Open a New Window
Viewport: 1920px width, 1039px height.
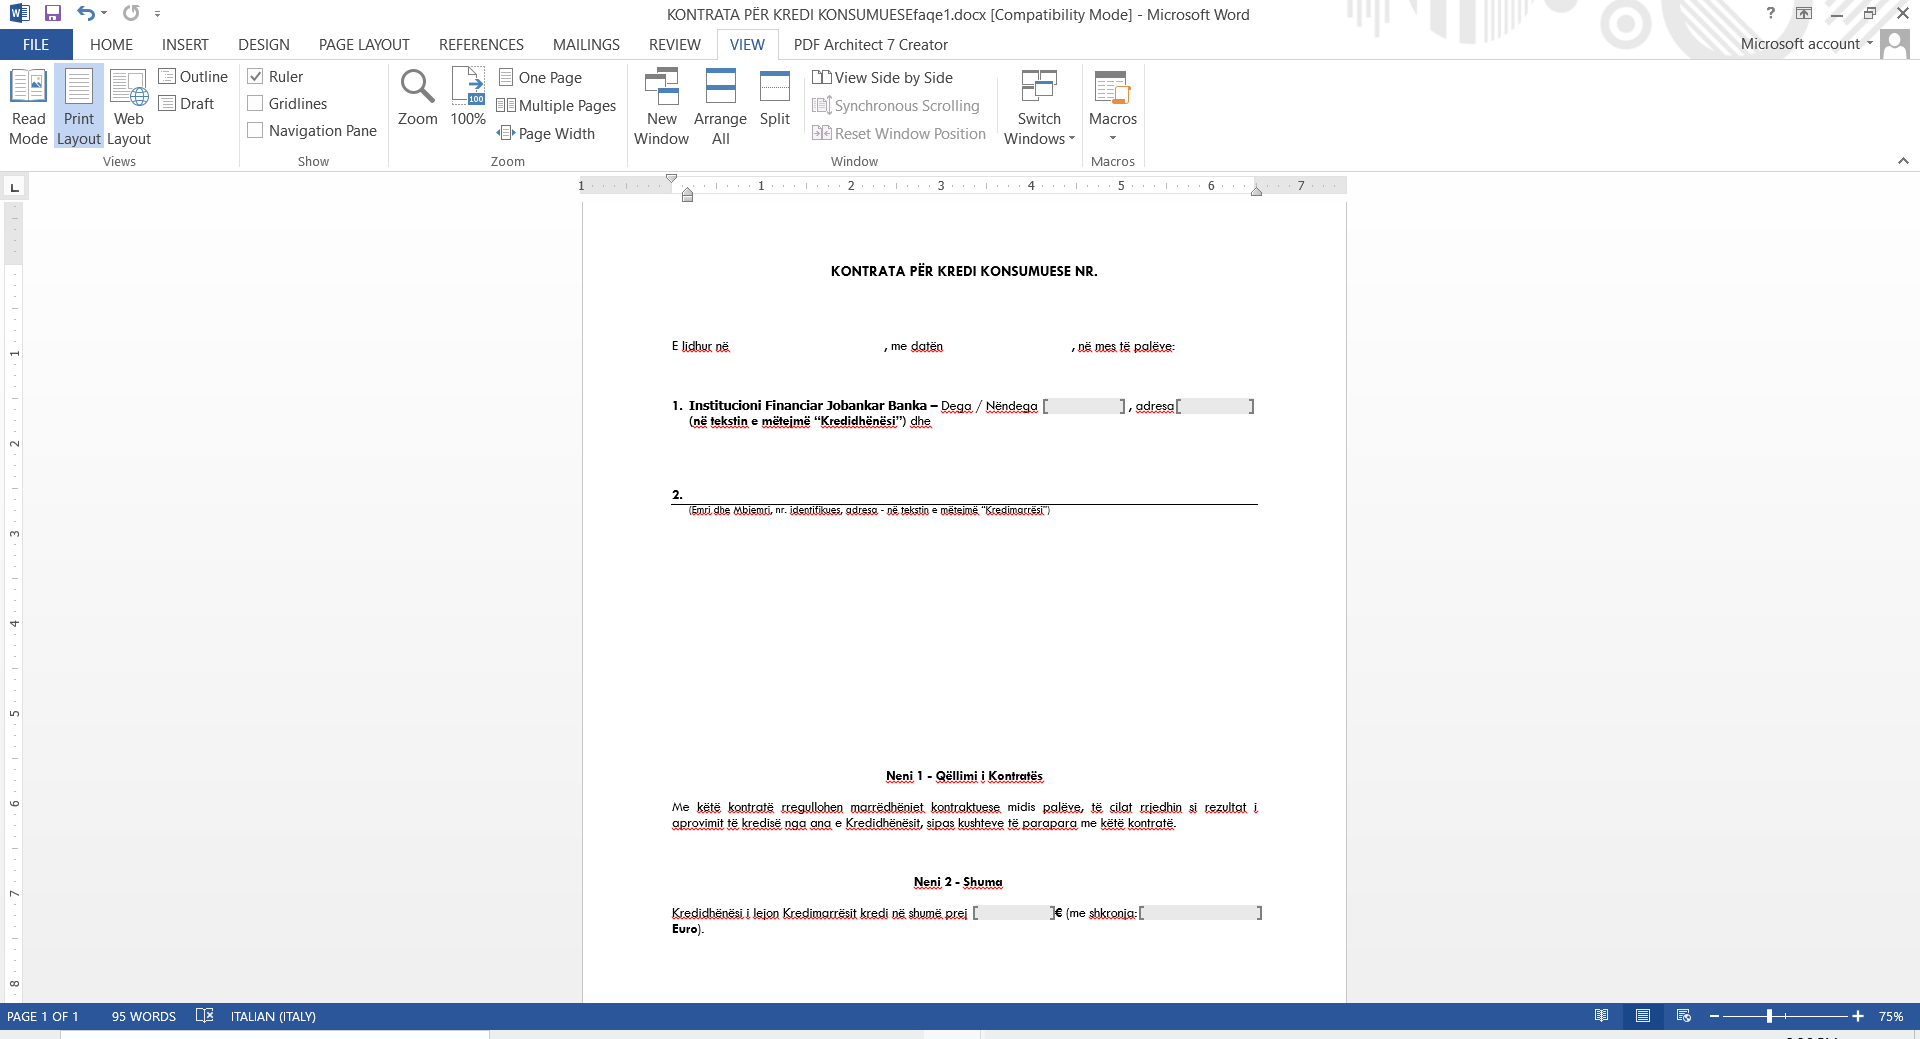pyautogui.click(x=661, y=107)
